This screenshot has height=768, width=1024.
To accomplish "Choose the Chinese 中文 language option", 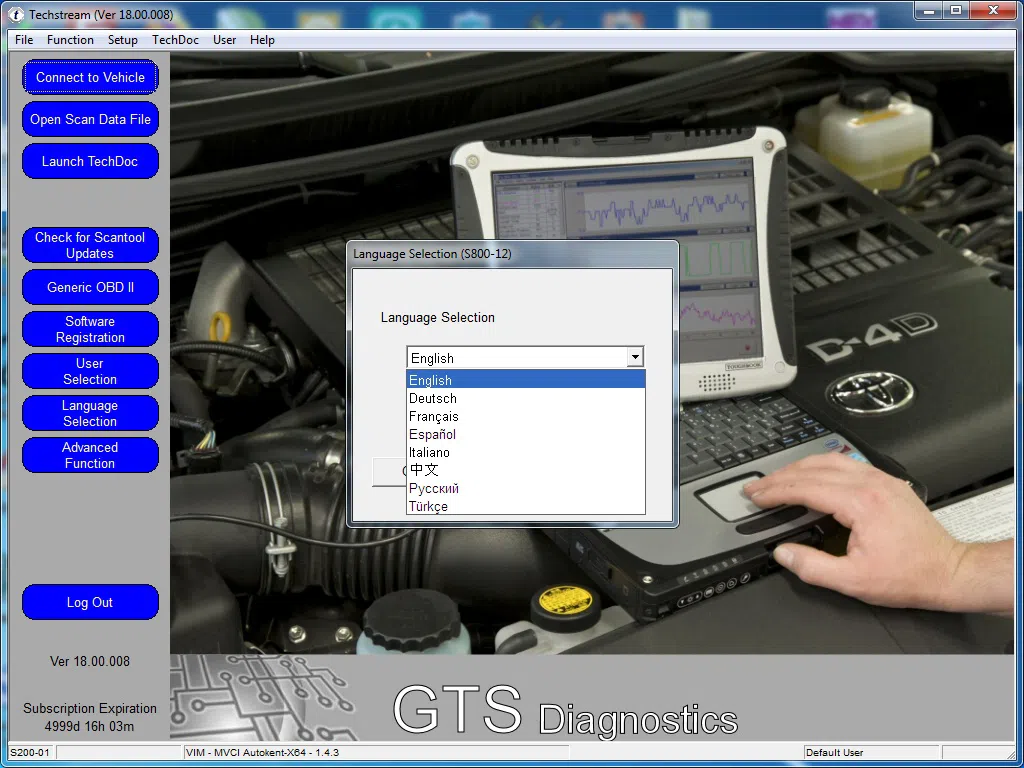I will click(x=424, y=470).
